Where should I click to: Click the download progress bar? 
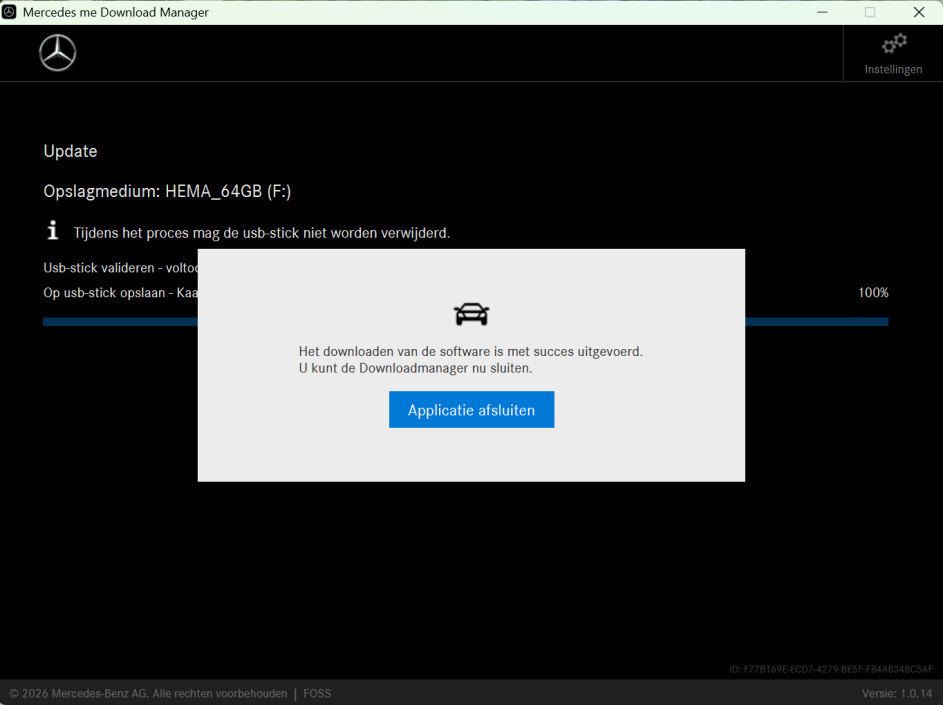pyautogui.click(x=465, y=322)
